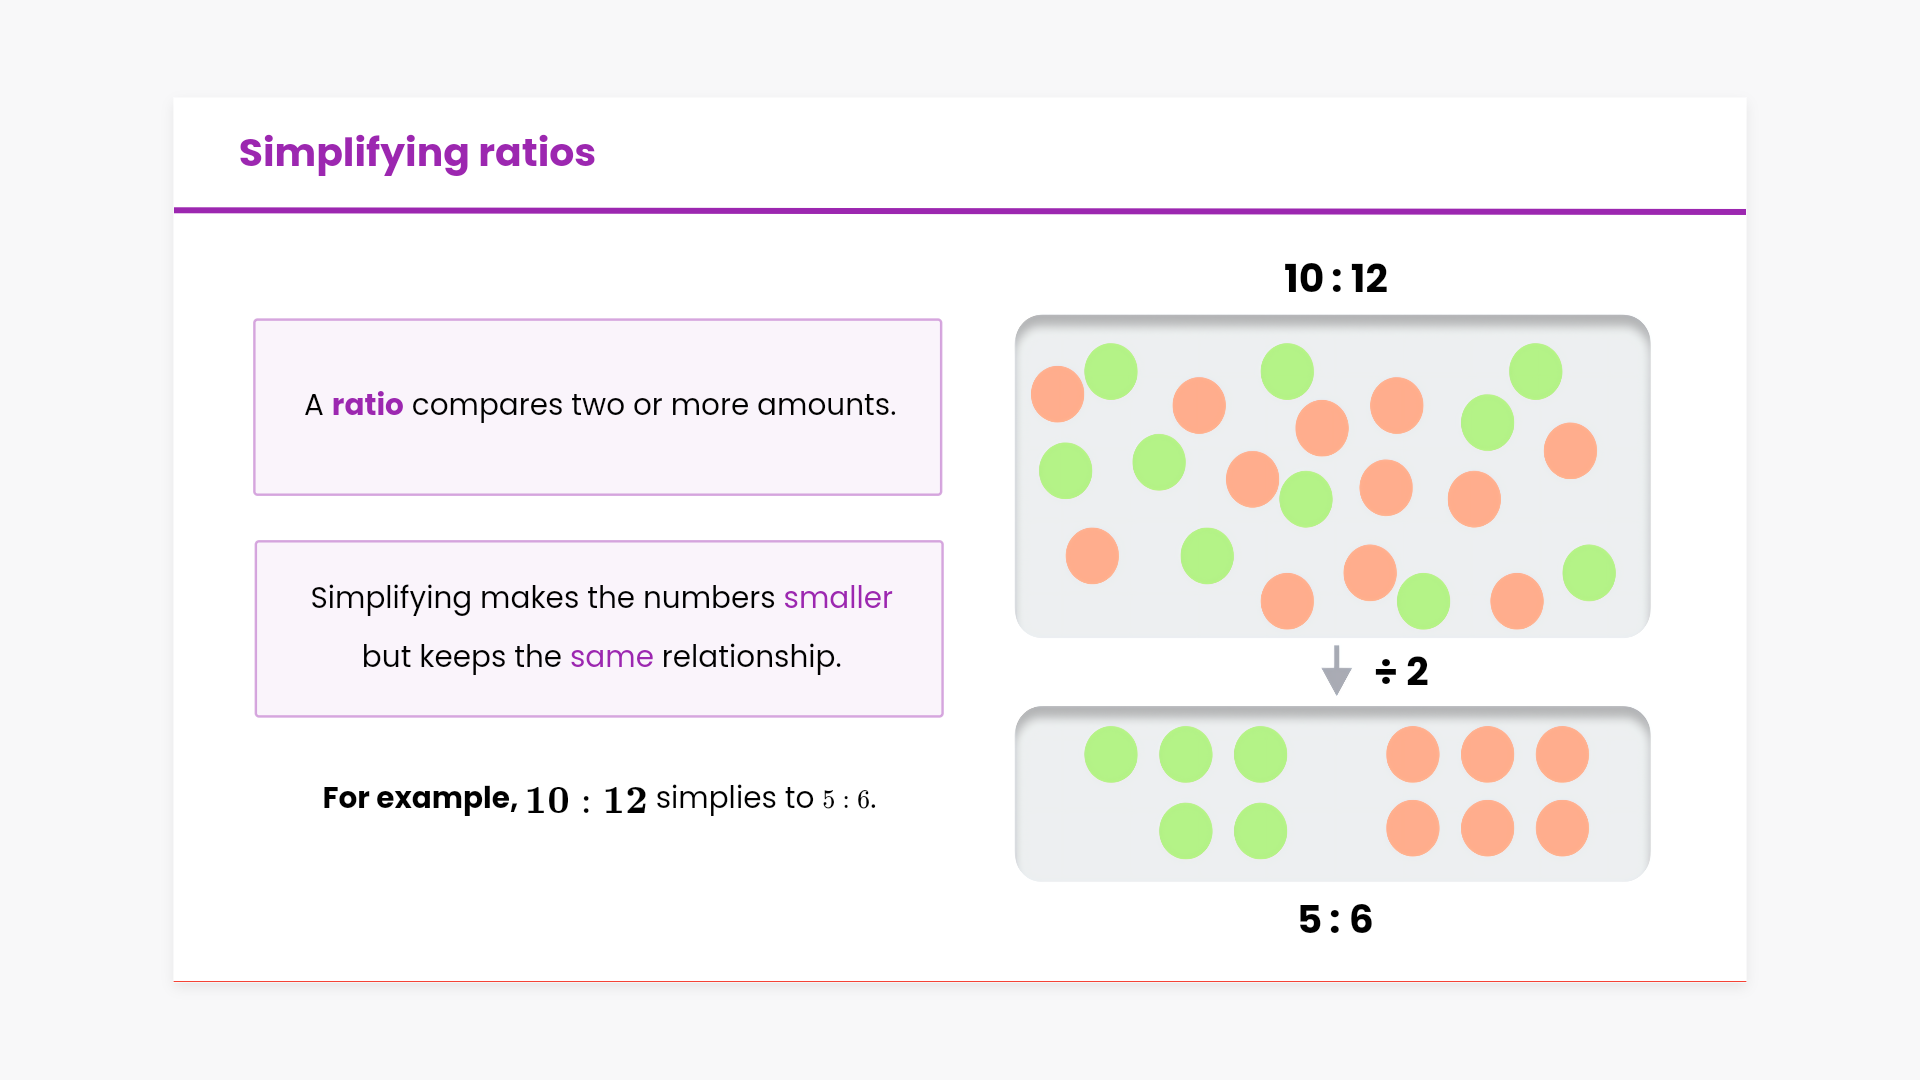The height and width of the screenshot is (1080, 1920).
Task: Click the gray downward arrow between panels
Action: pos(1336,670)
